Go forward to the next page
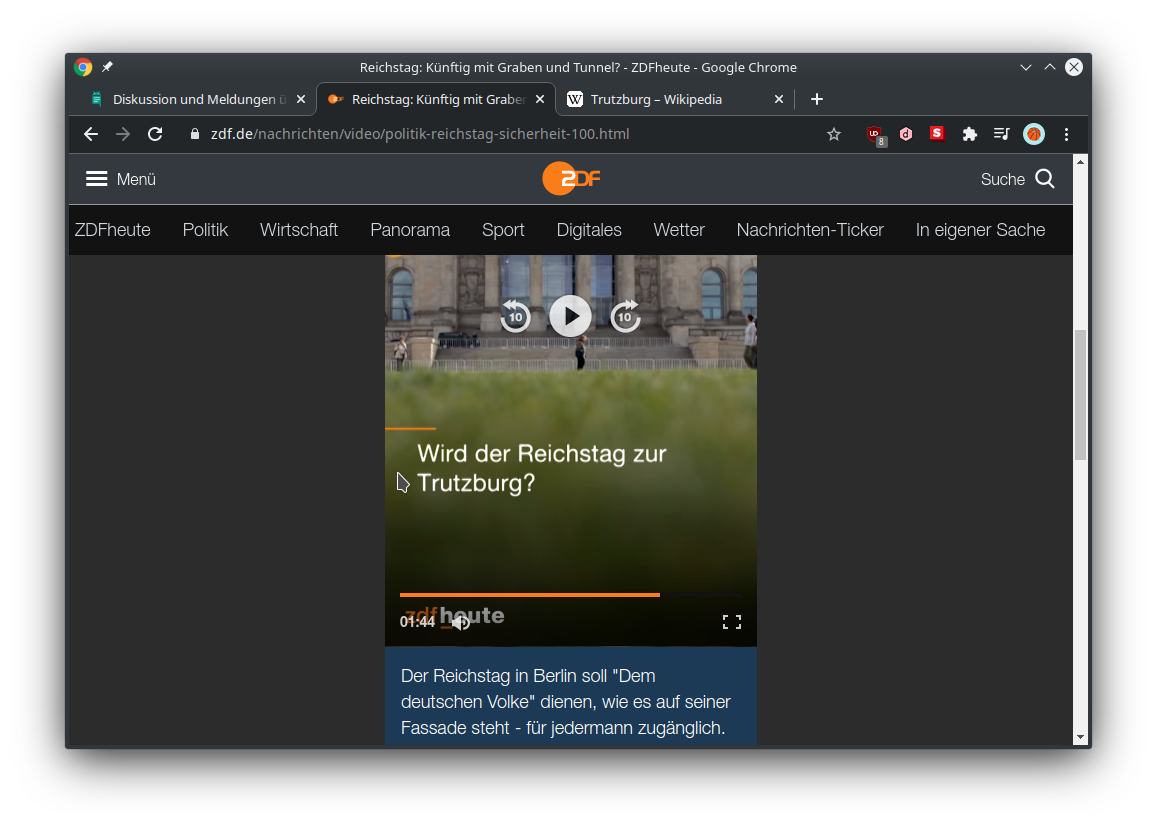 coord(123,134)
